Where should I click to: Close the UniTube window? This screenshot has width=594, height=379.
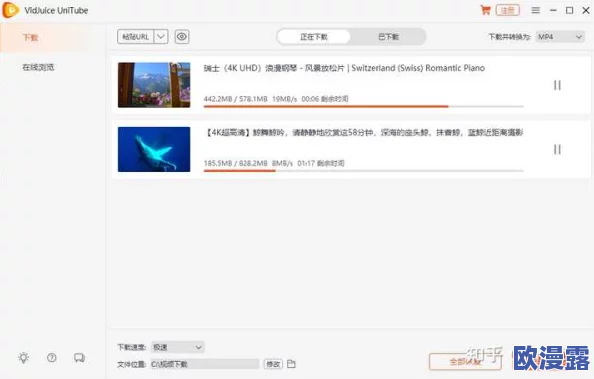click(x=586, y=10)
